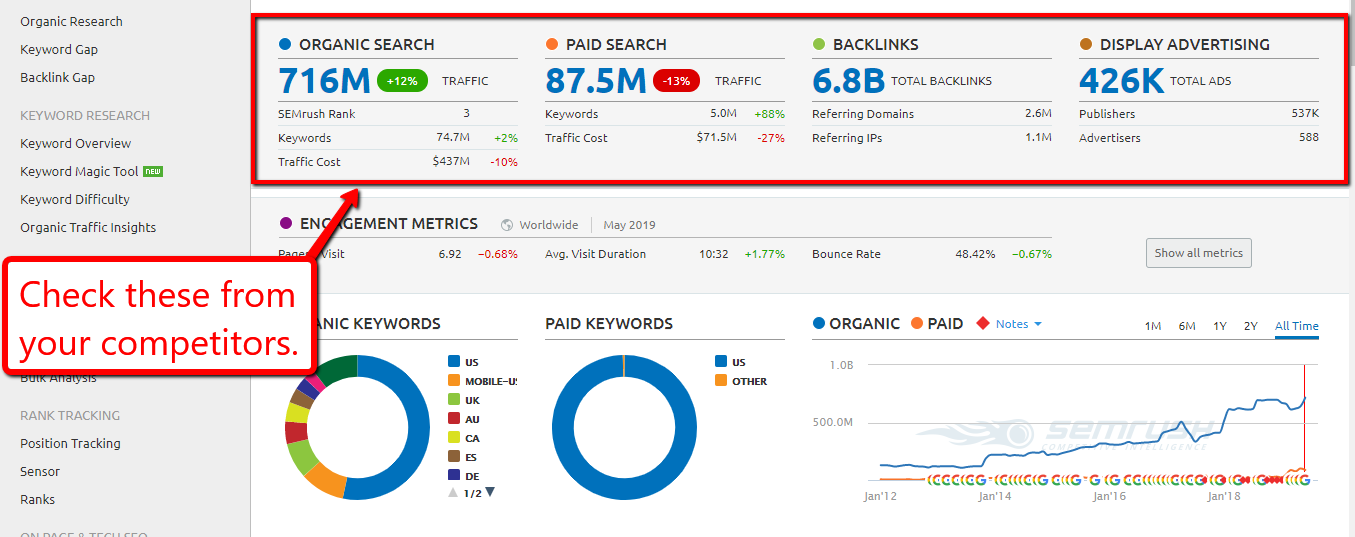Open Organic Traffic Insights
Screen dimensions: 1355x537
(x=88, y=227)
